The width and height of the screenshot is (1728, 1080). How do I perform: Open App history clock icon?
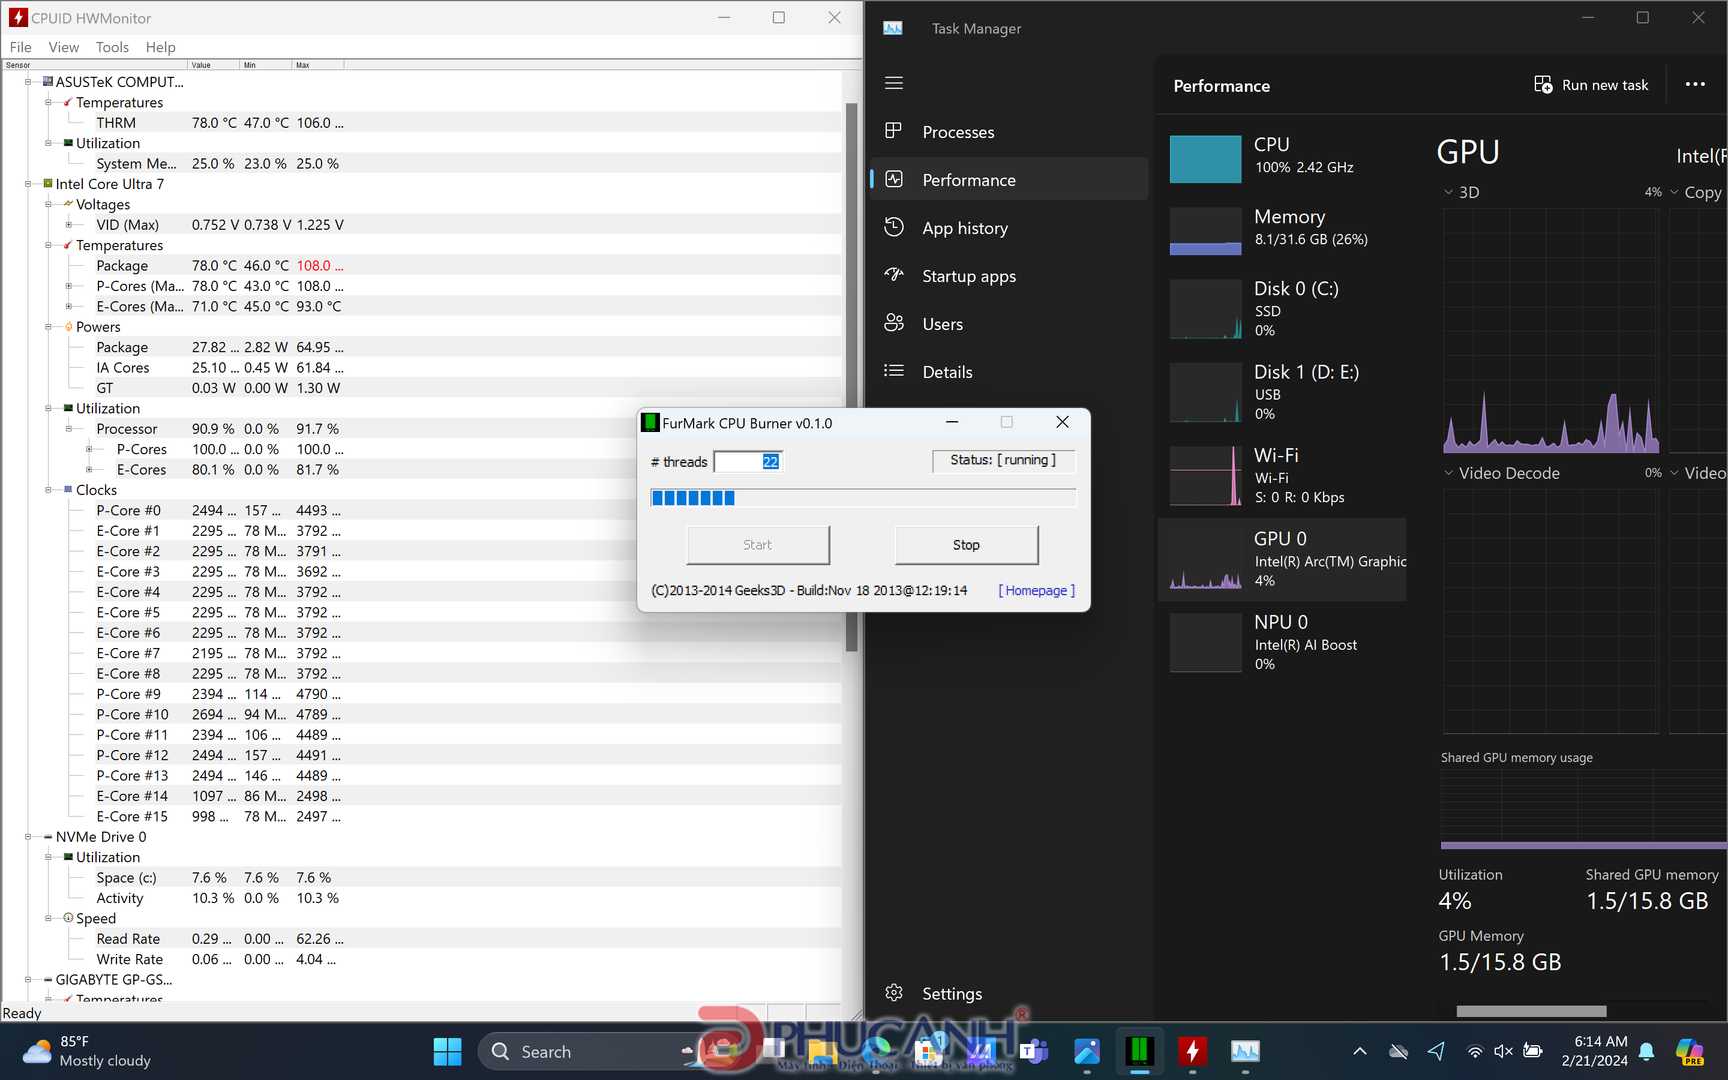(x=894, y=227)
